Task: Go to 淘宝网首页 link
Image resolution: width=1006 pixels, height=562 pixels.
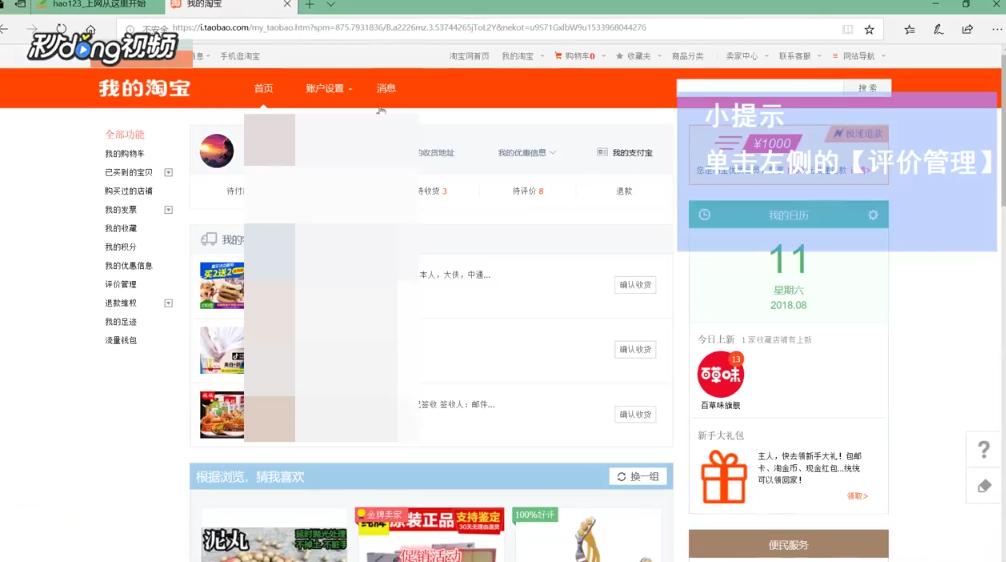Action: click(469, 56)
